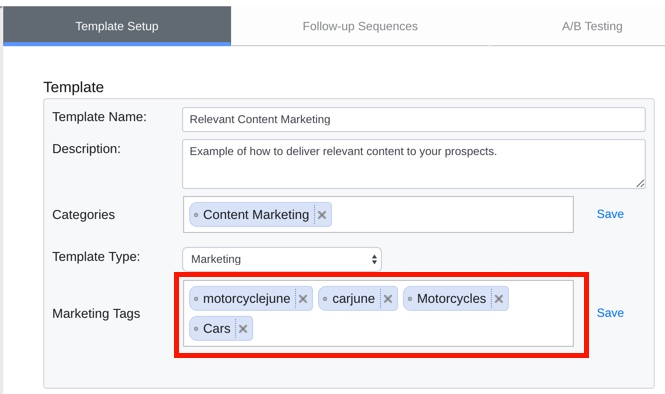
Task: Remove the Motorcycles tag
Action: pos(499,299)
